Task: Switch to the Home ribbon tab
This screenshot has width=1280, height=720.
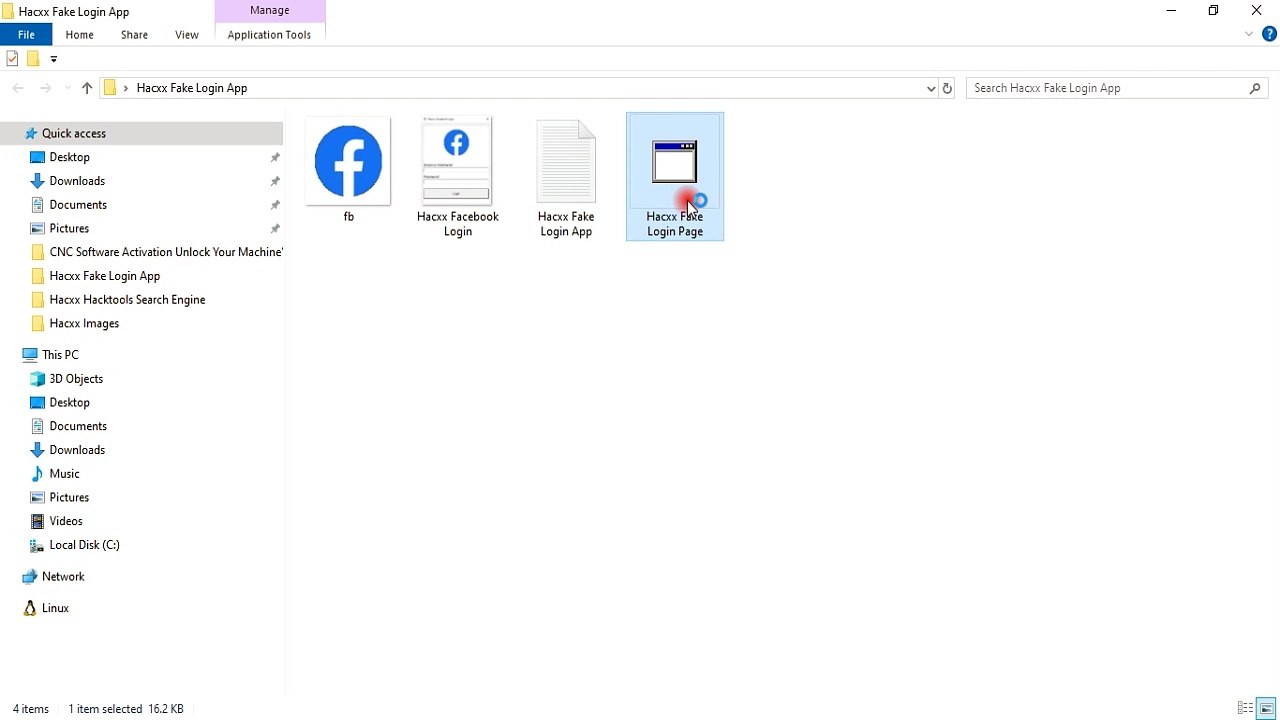Action: 79,35
